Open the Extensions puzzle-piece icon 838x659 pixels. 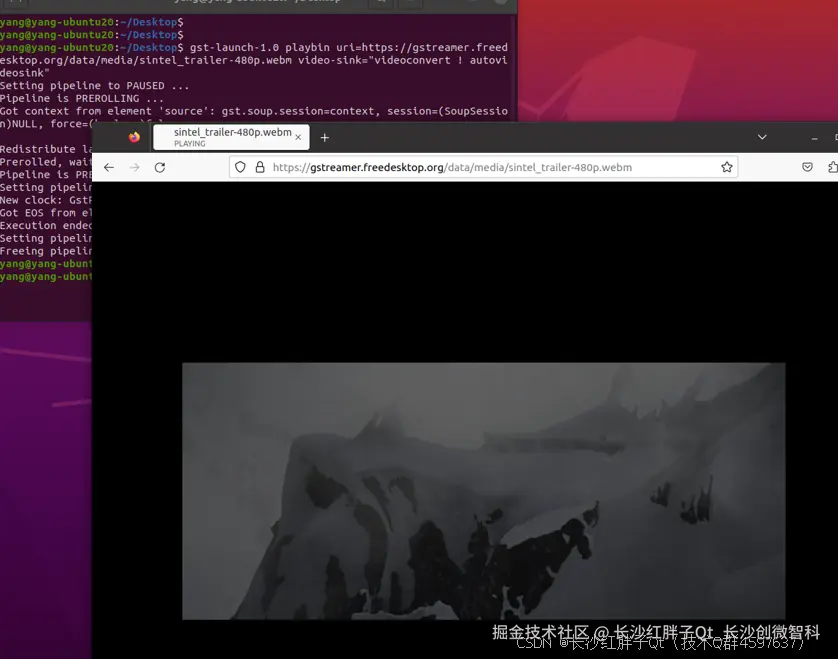pyautogui.click(x=832, y=167)
